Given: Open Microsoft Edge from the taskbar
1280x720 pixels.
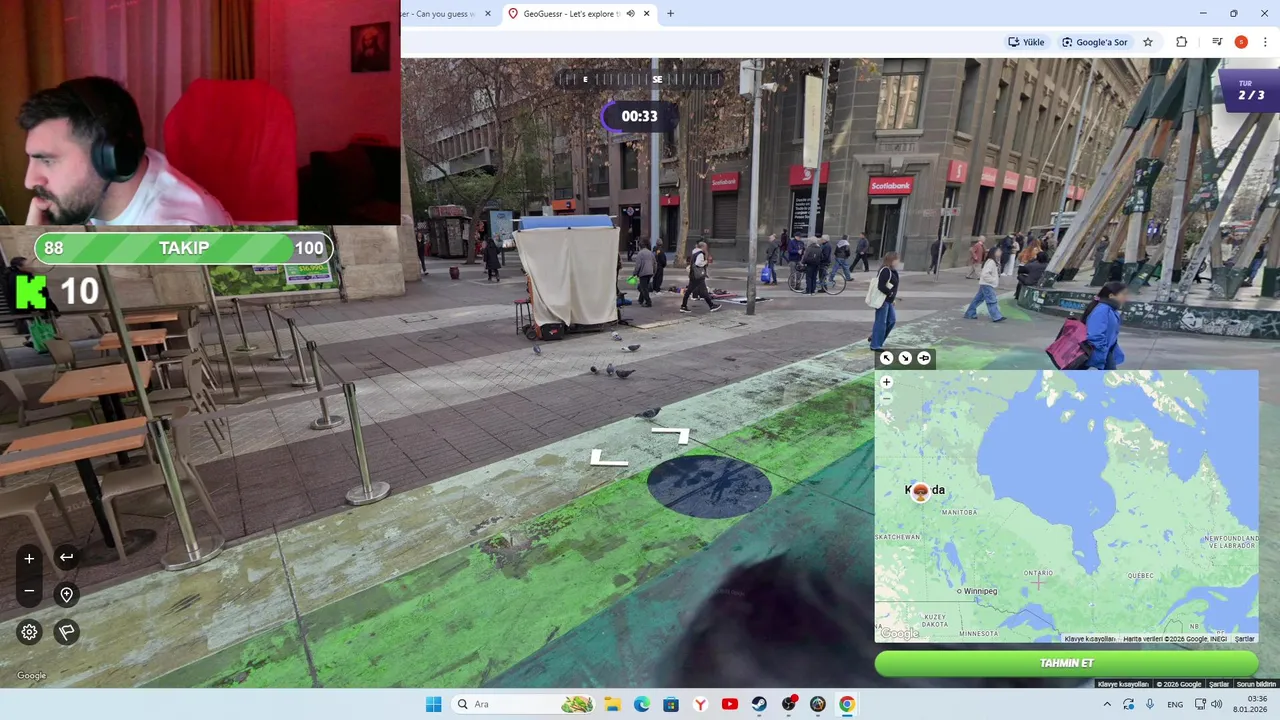Looking at the screenshot, I should [x=641, y=704].
